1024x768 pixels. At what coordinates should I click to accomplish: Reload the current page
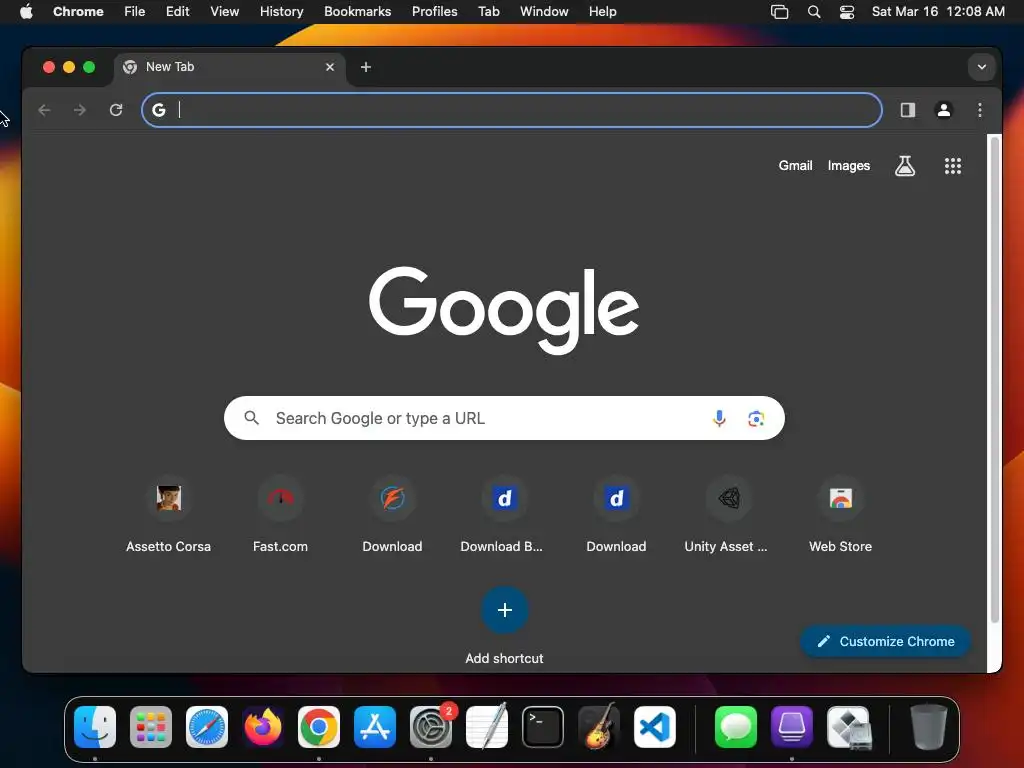116,110
